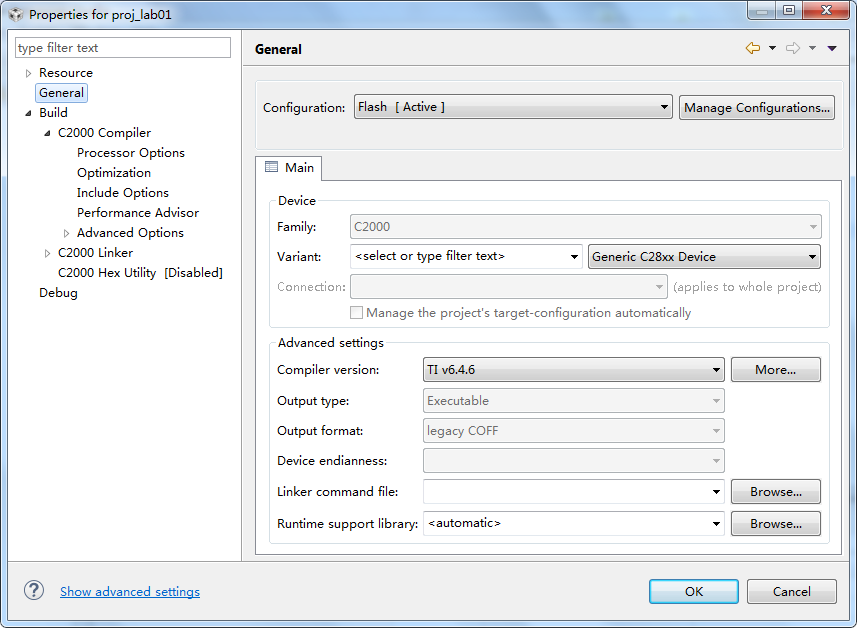Click the help question mark icon
This screenshot has width=857, height=628.
tap(34, 591)
